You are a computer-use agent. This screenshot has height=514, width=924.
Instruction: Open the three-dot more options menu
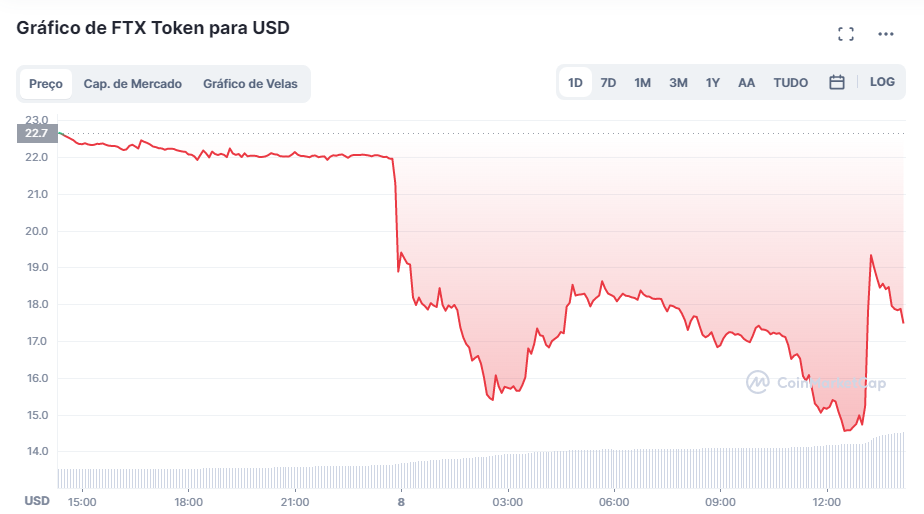click(885, 34)
